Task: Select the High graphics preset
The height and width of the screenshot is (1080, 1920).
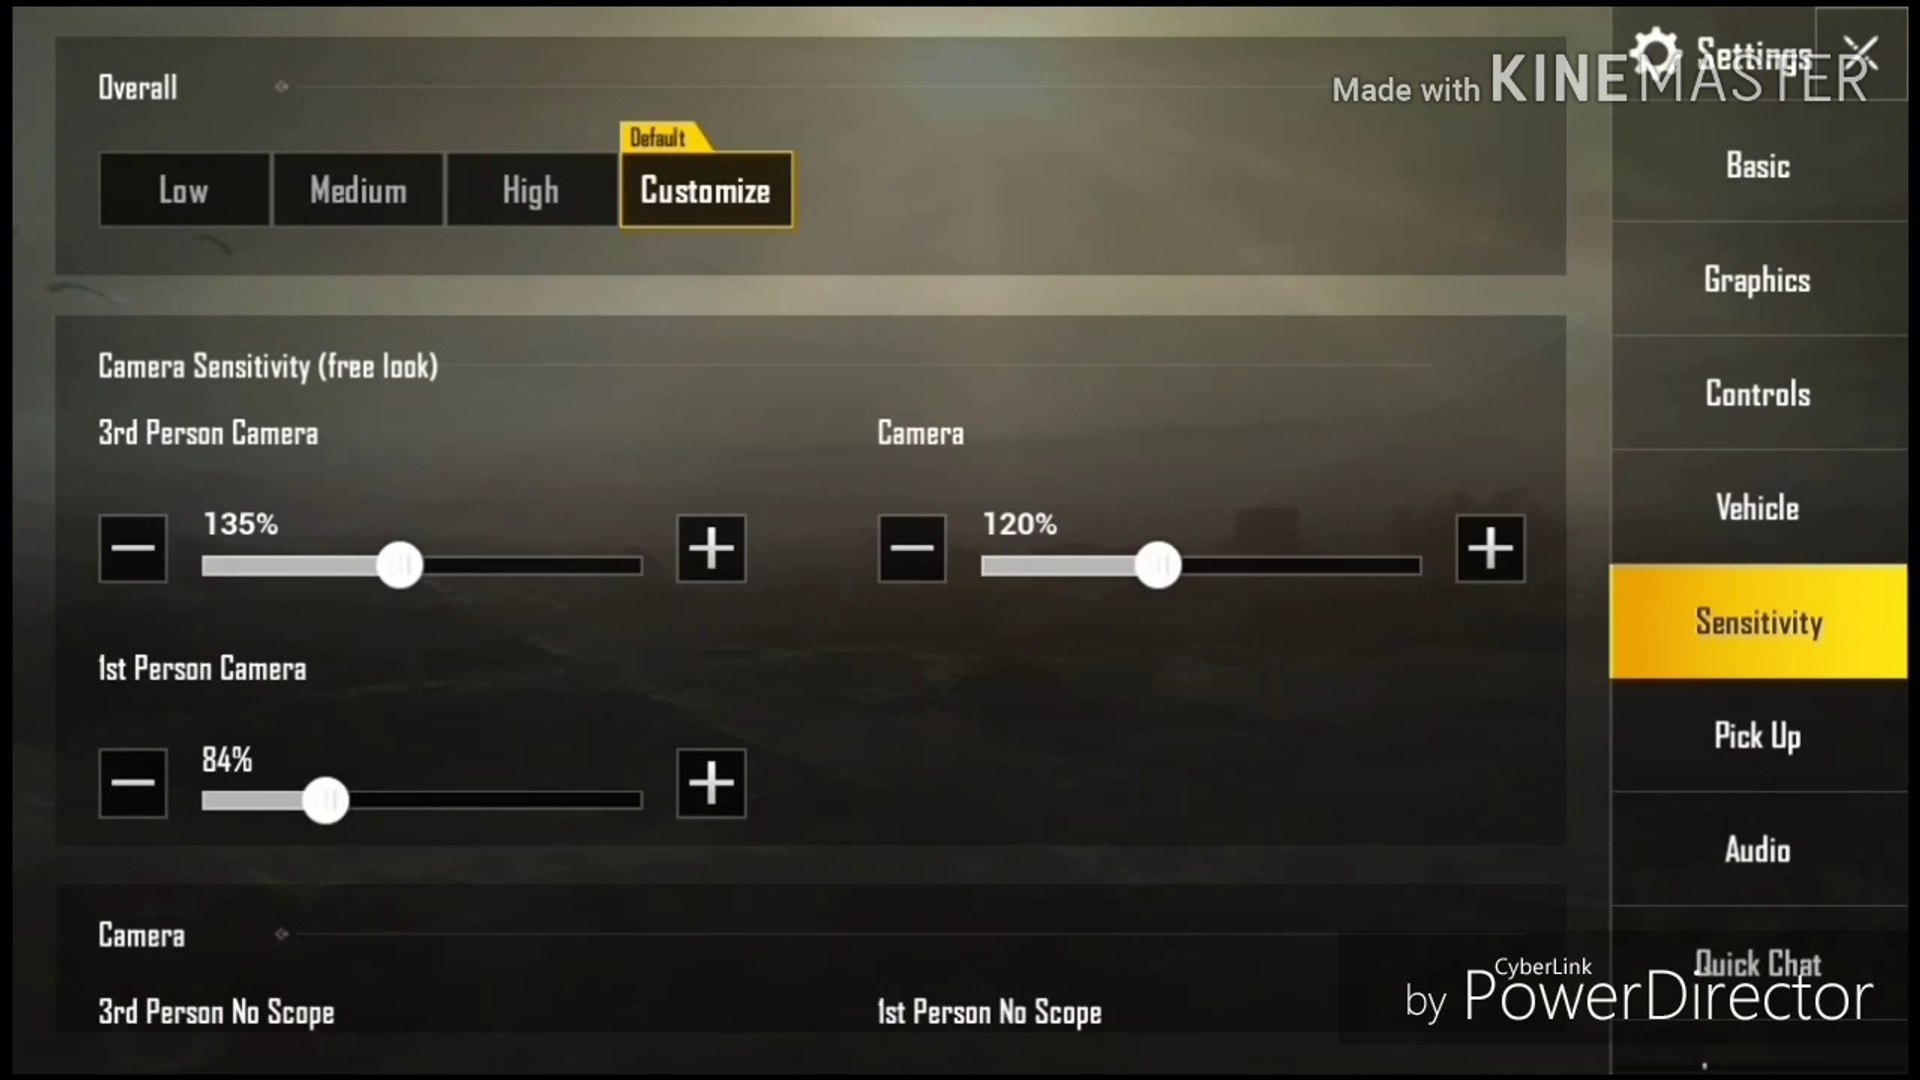Action: point(530,190)
